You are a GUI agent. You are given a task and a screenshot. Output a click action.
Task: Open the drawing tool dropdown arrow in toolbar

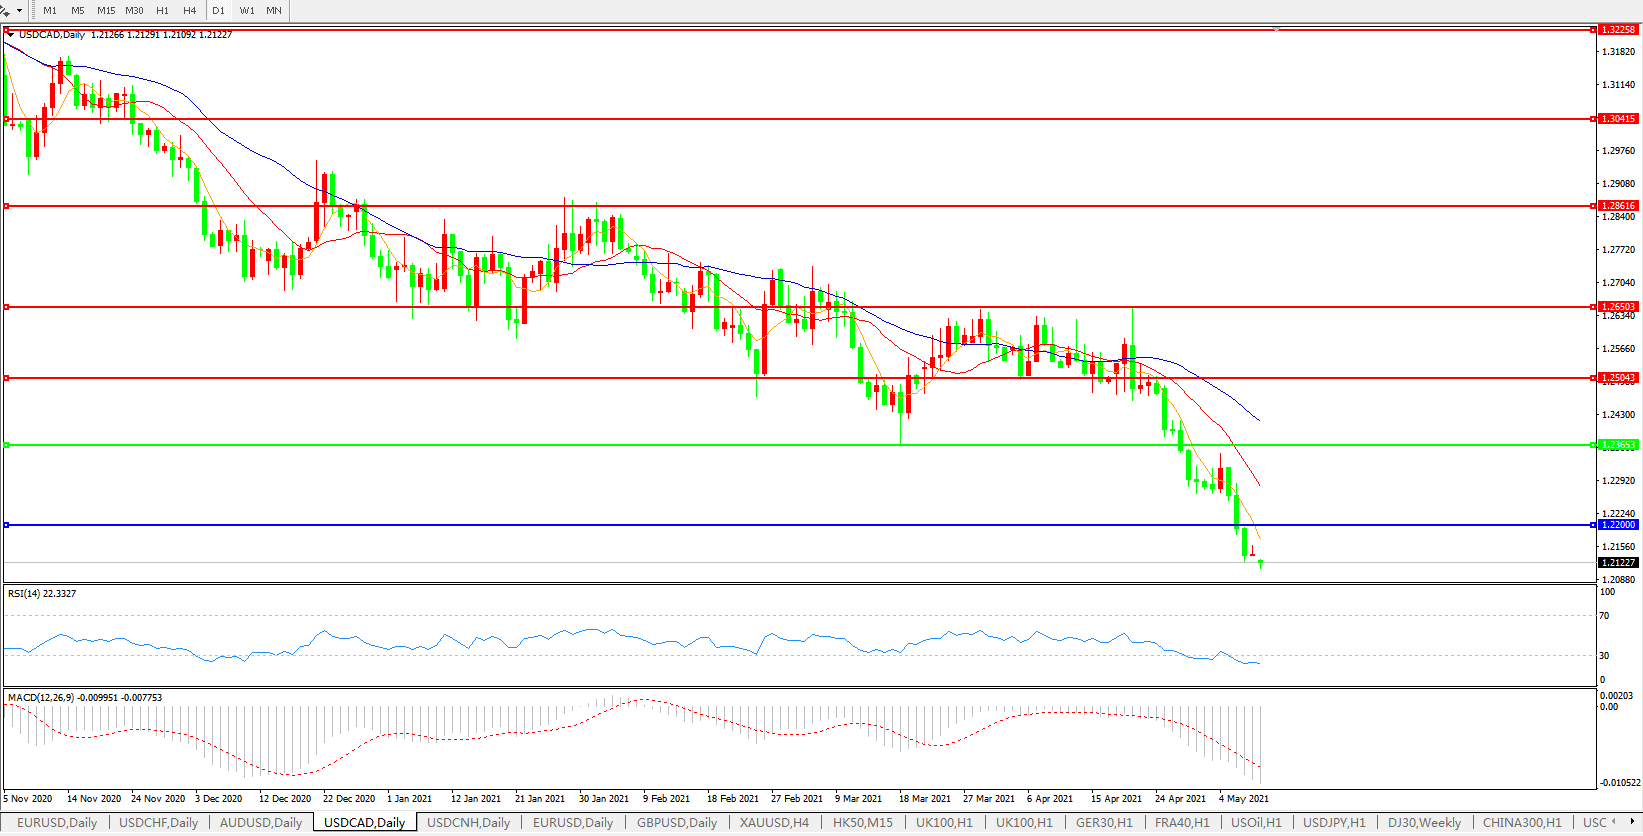19,11
